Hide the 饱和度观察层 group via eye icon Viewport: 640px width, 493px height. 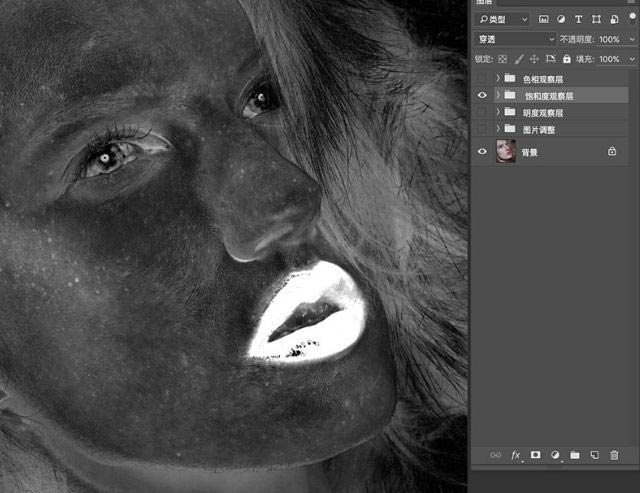coord(483,95)
